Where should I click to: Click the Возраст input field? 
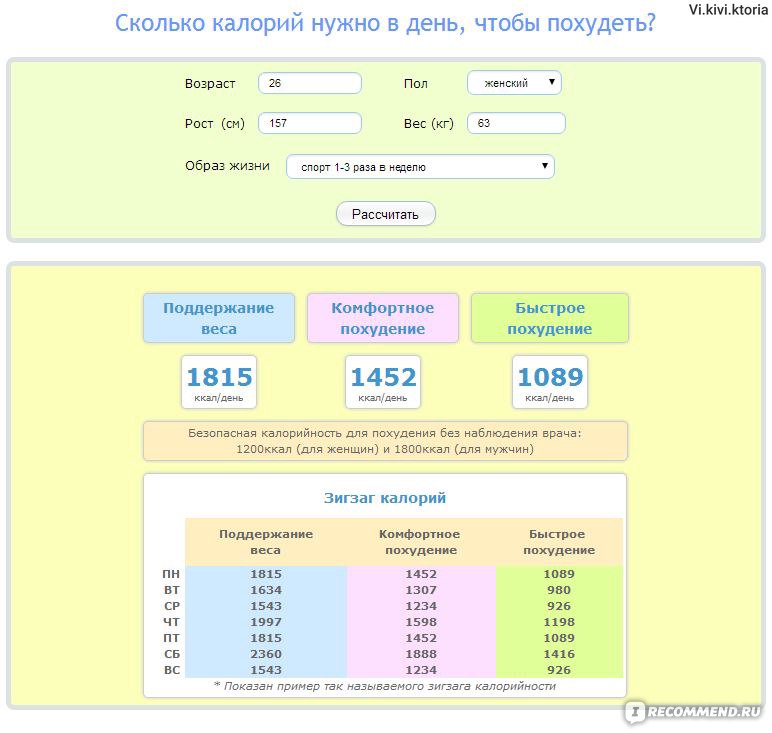click(309, 84)
